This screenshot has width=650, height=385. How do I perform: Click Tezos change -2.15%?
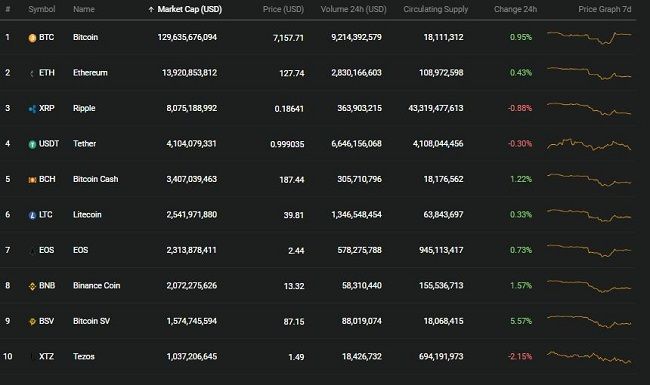tap(520, 356)
